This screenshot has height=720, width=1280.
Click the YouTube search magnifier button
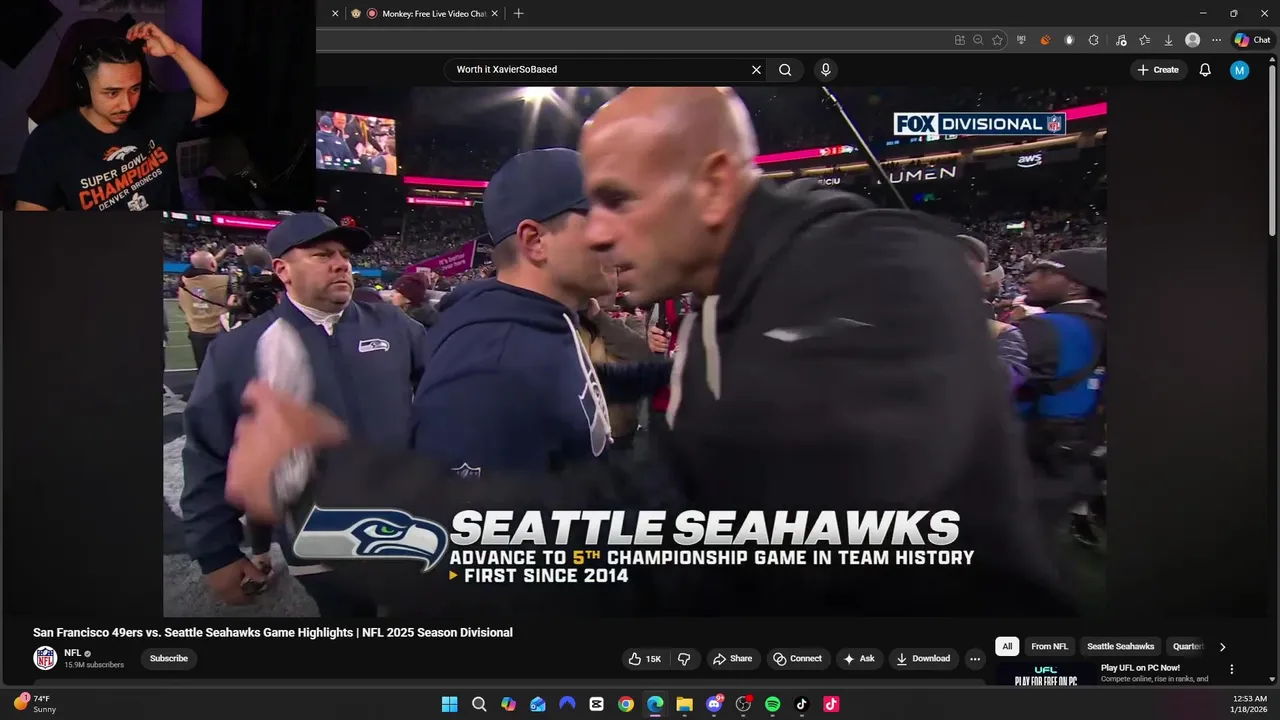(x=785, y=70)
